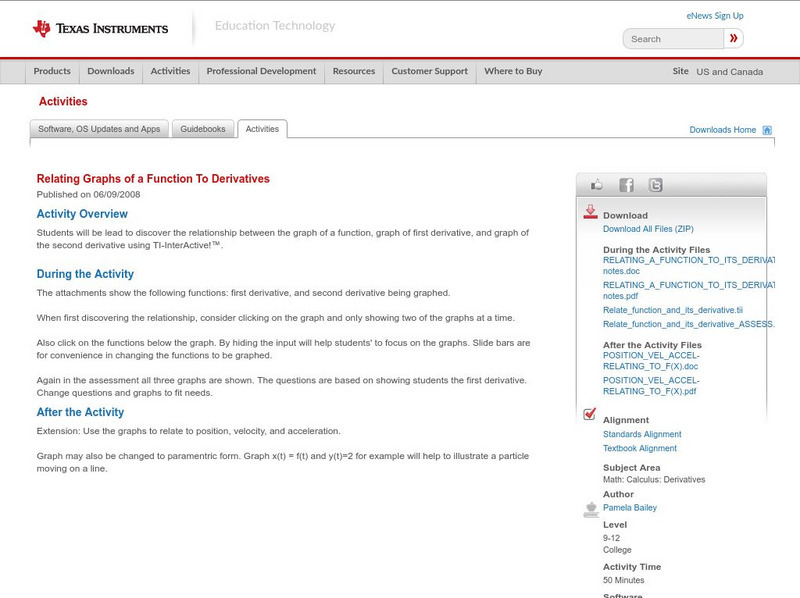Open the eNews Sign Up link

715,16
